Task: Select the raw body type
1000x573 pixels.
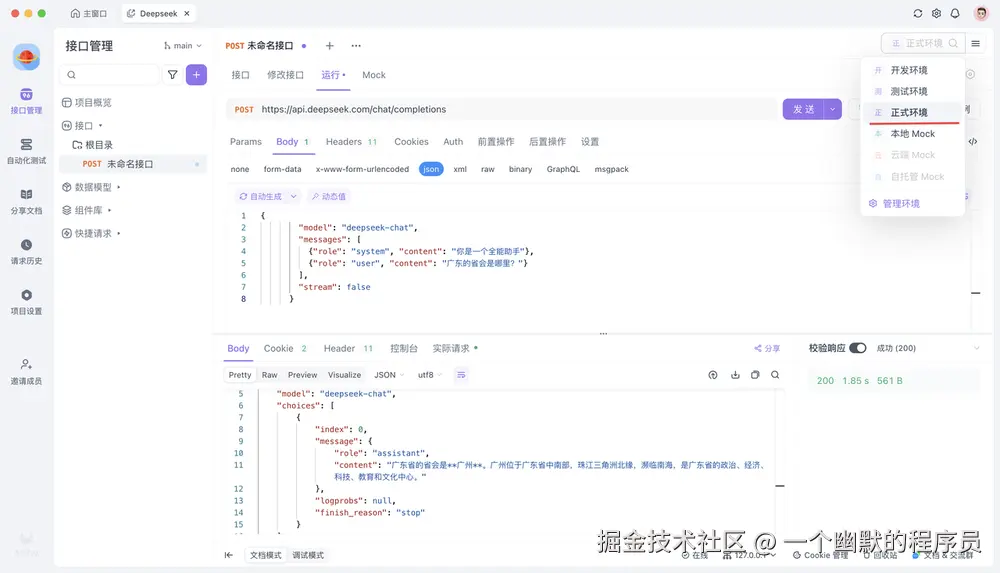Action: click(488, 169)
